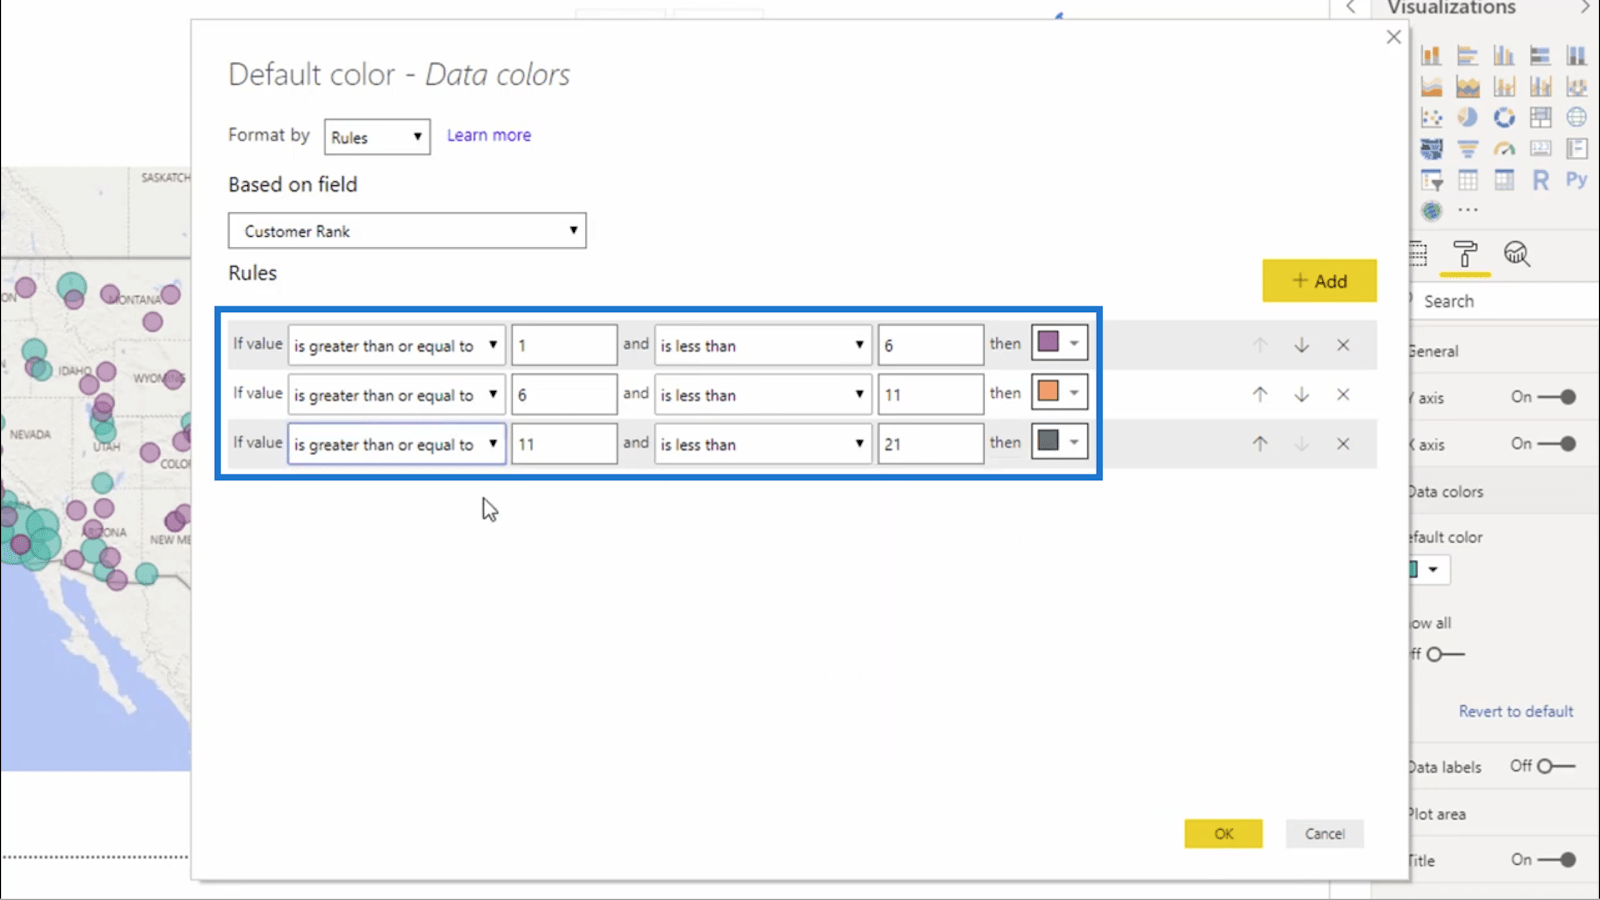Image resolution: width=1600 pixels, height=900 pixels.
Task: Turn off the X axis toggle
Action: click(1557, 443)
